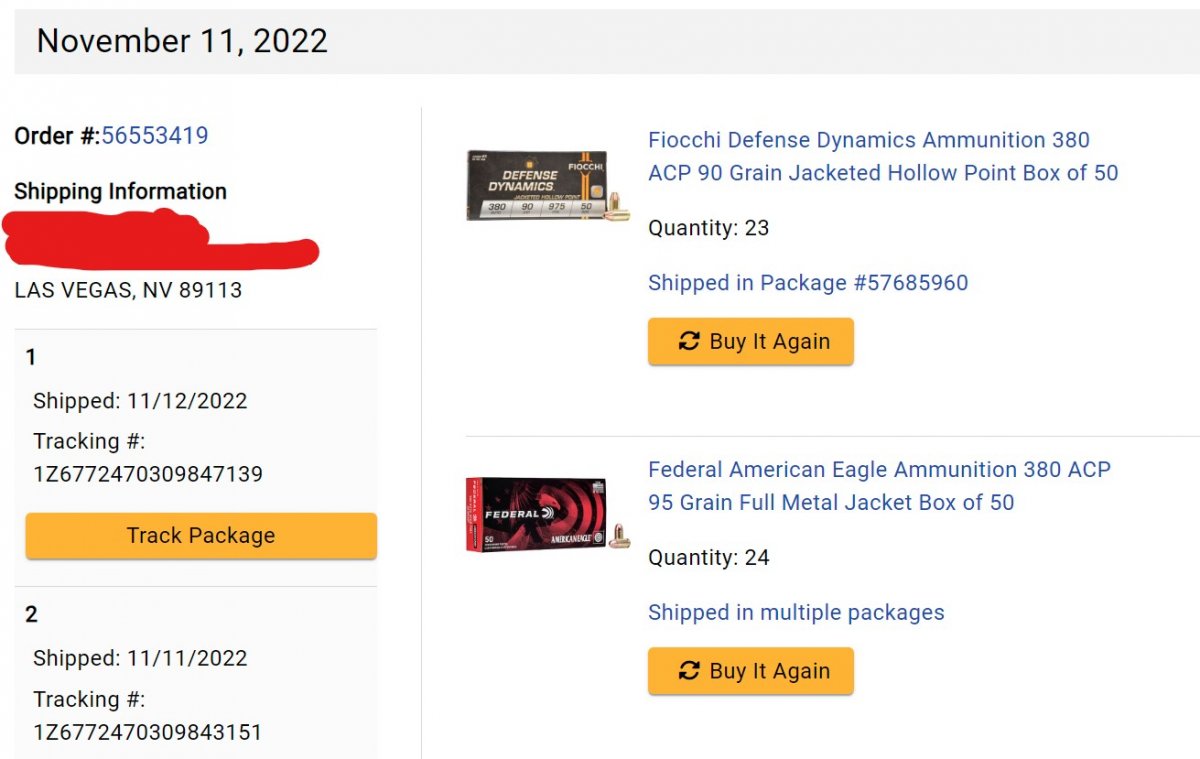Screen dimensions: 1200x759
Task: Click Quantity: 24 text for Federal ammo
Action: point(709,557)
